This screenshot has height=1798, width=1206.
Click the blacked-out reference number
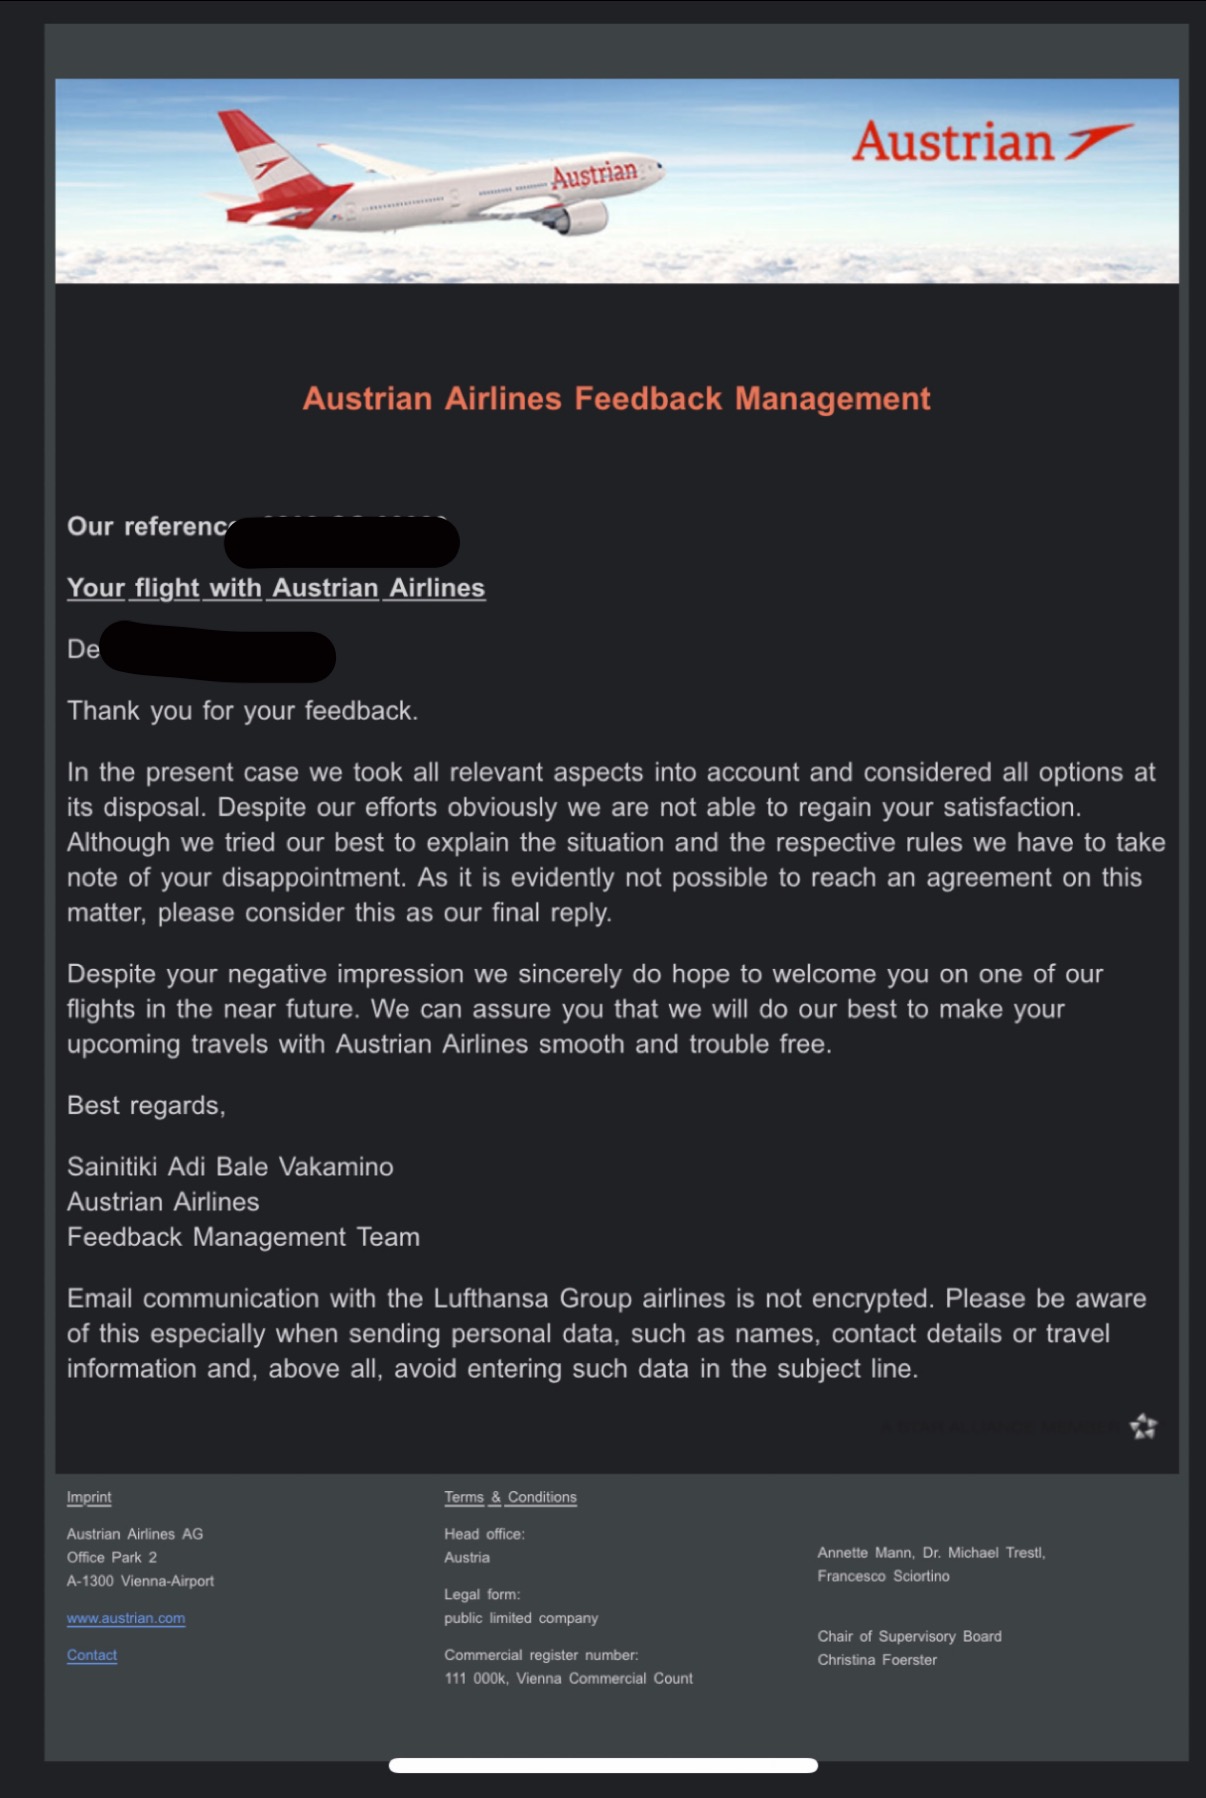(342, 541)
